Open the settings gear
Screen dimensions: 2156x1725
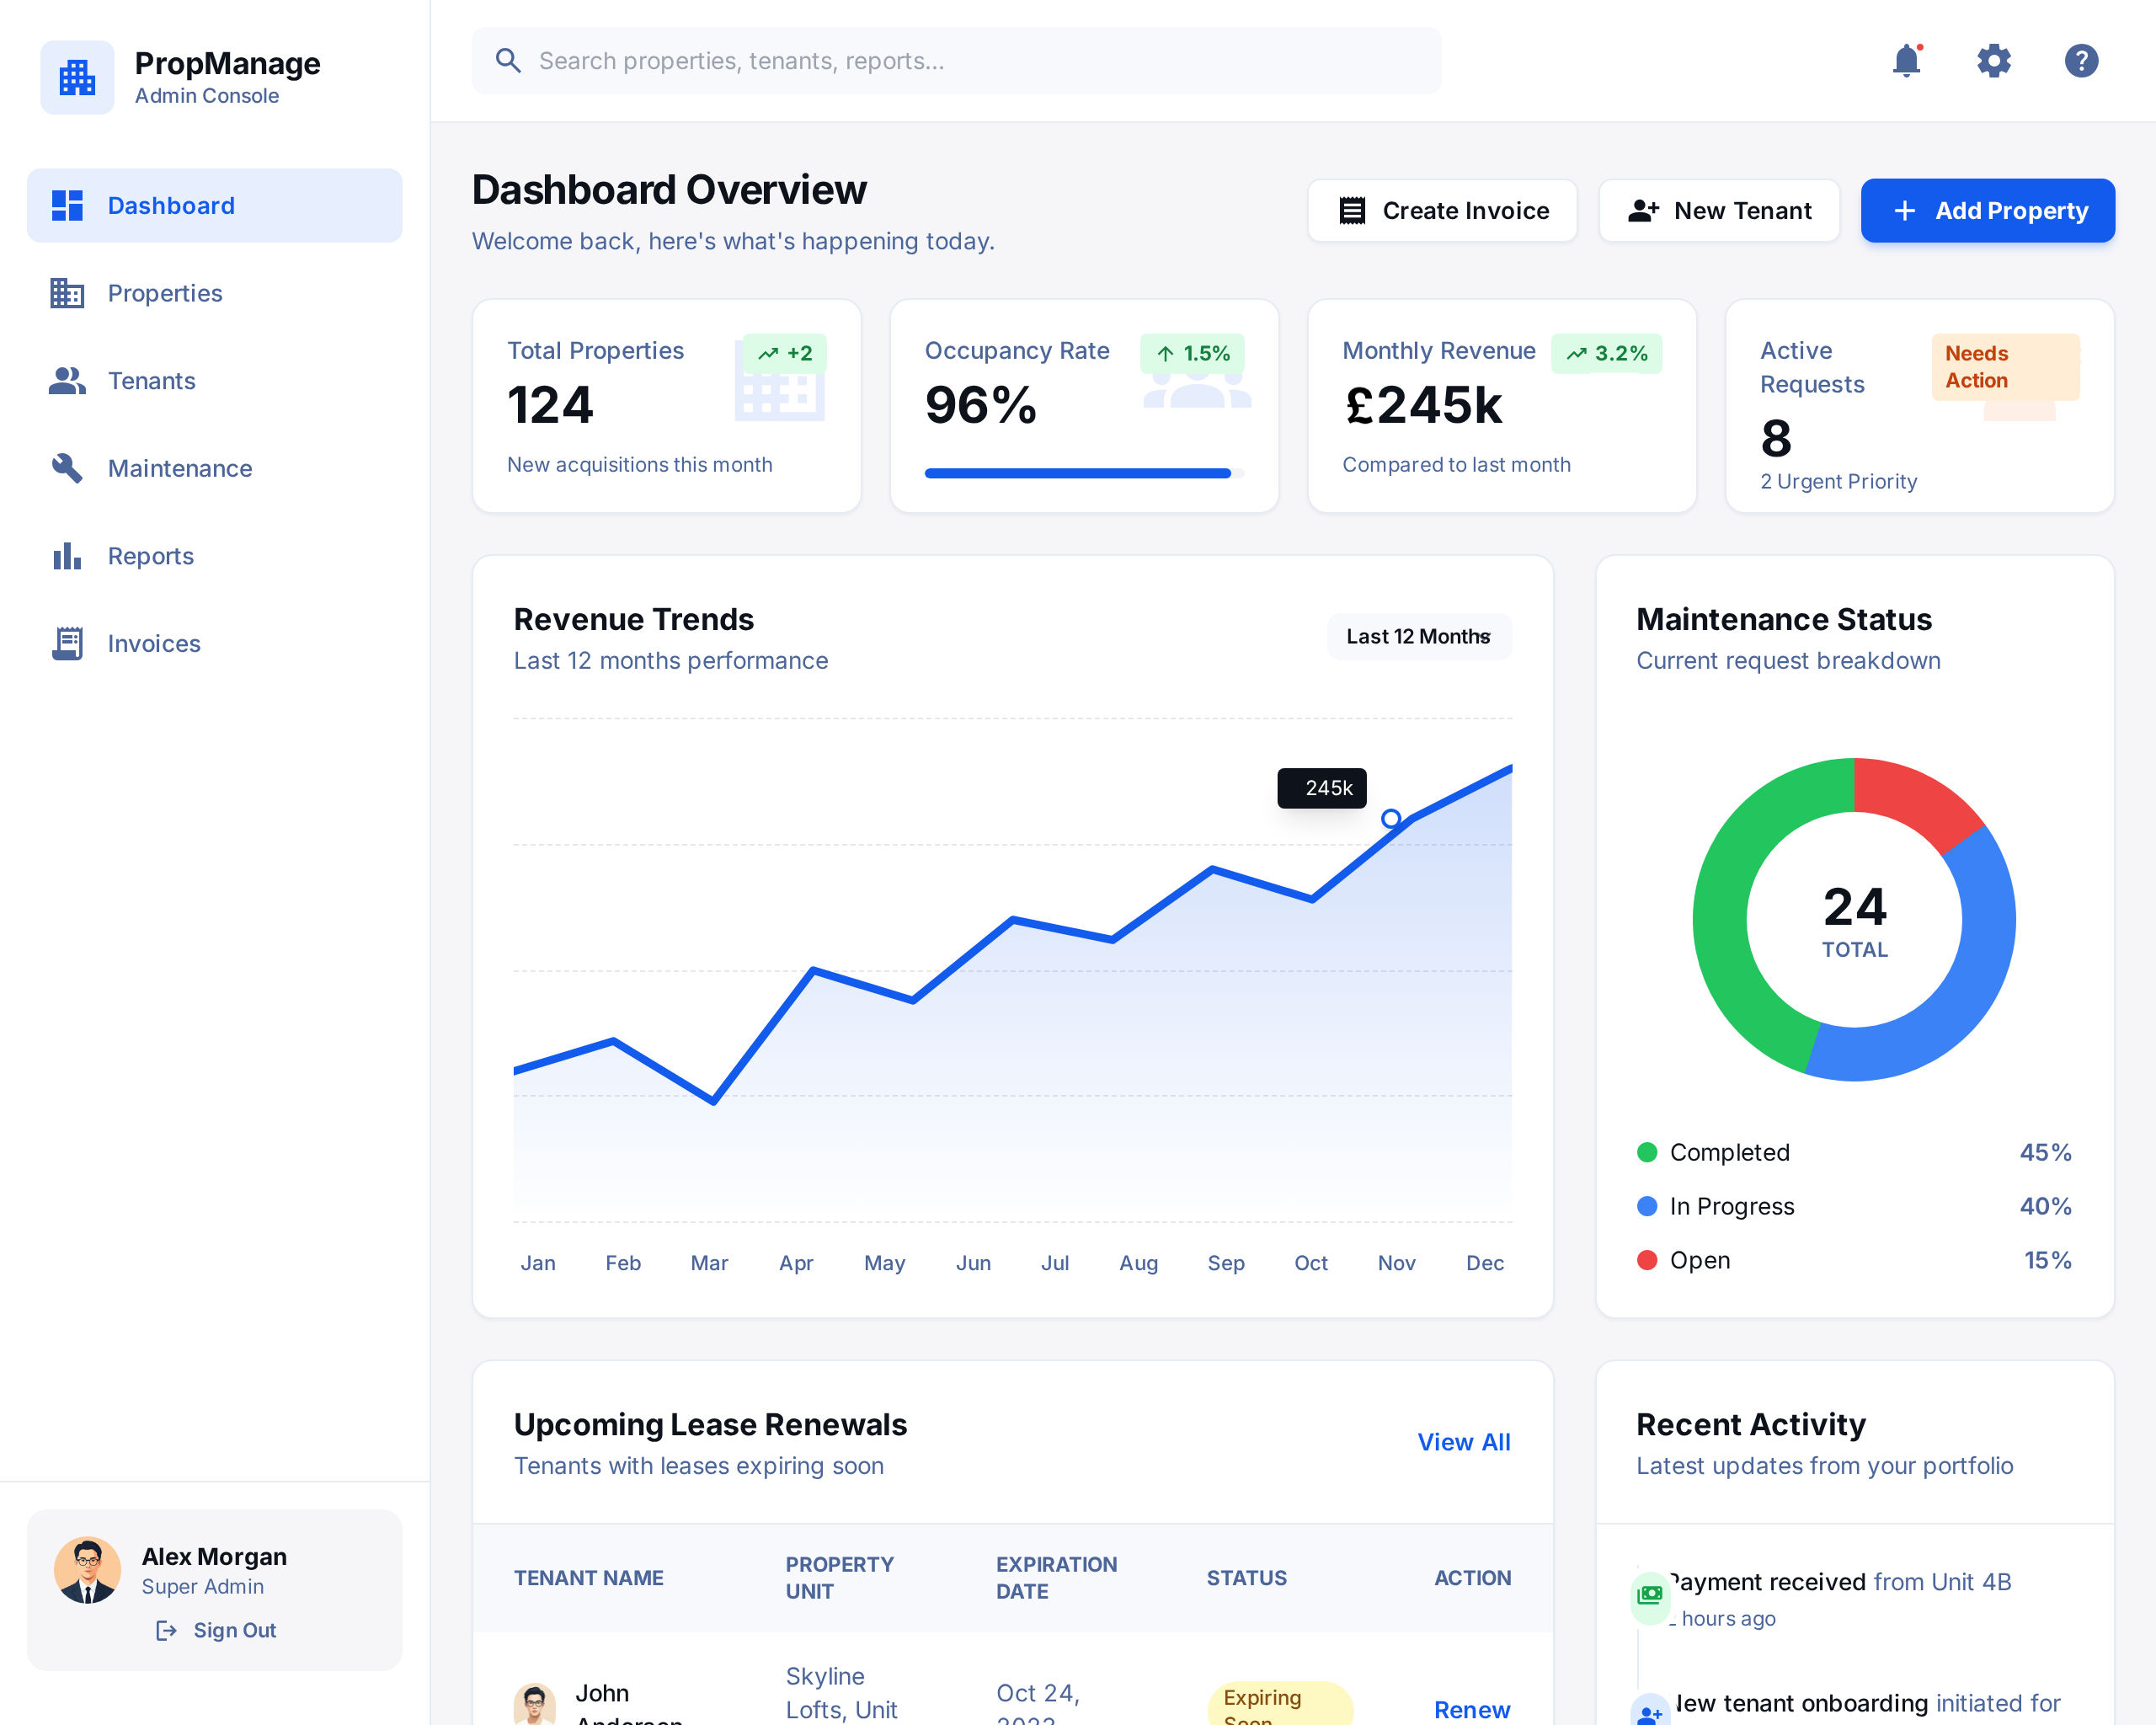tap(1994, 61)
